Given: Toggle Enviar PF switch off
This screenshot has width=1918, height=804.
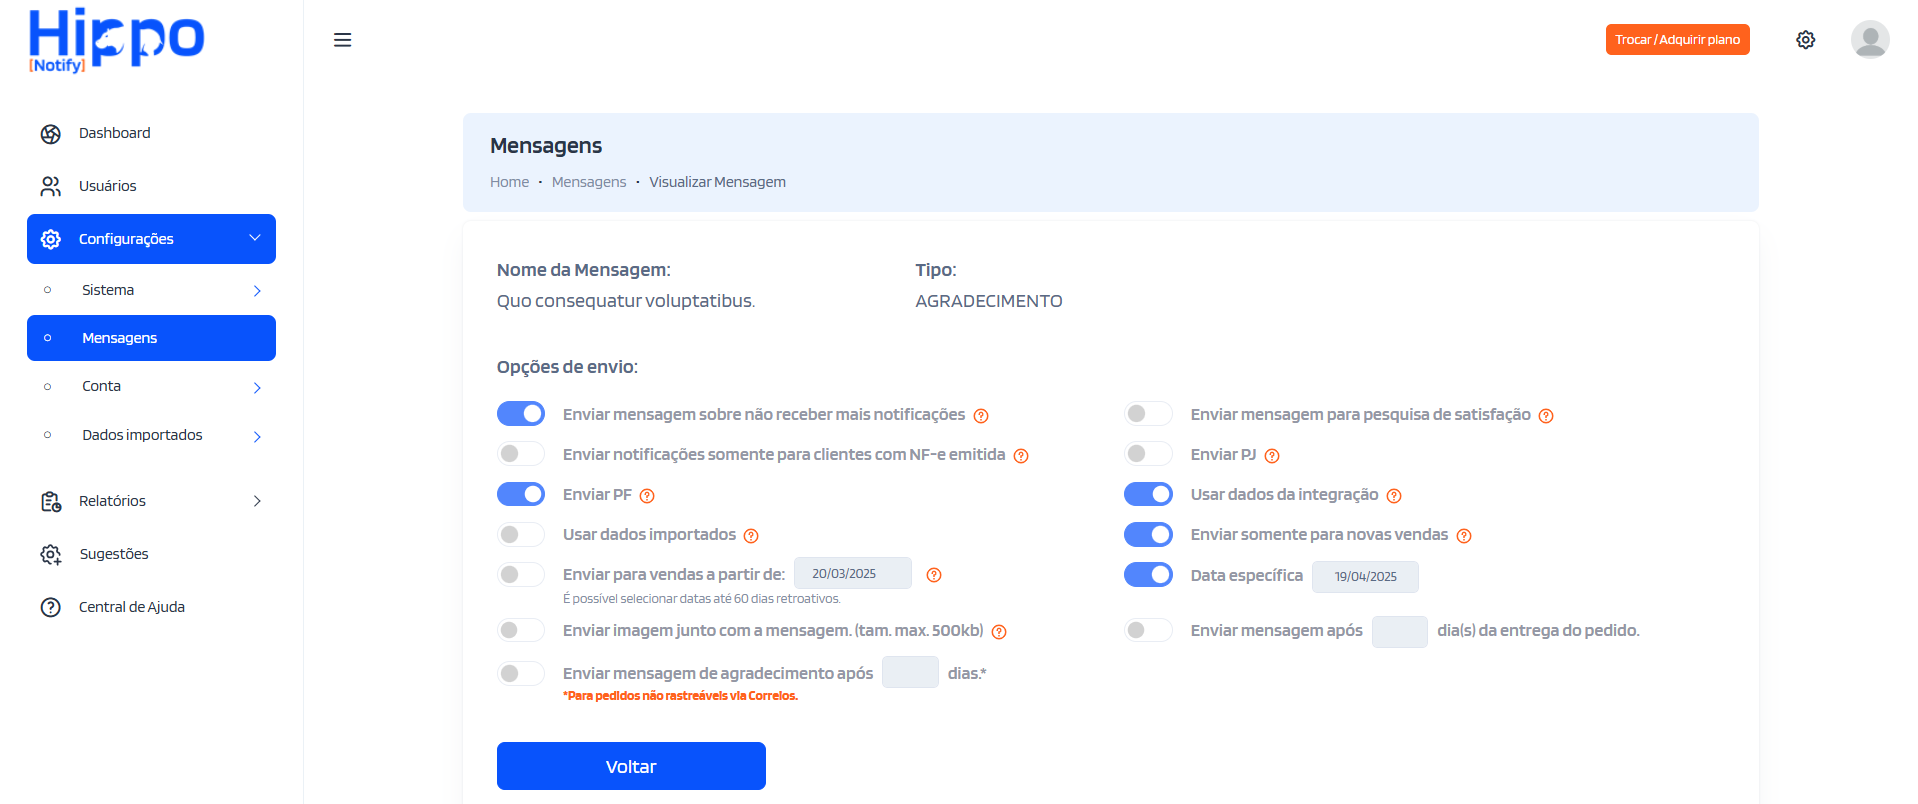Looking at the screenshot, I should click(x=521, y=495).
